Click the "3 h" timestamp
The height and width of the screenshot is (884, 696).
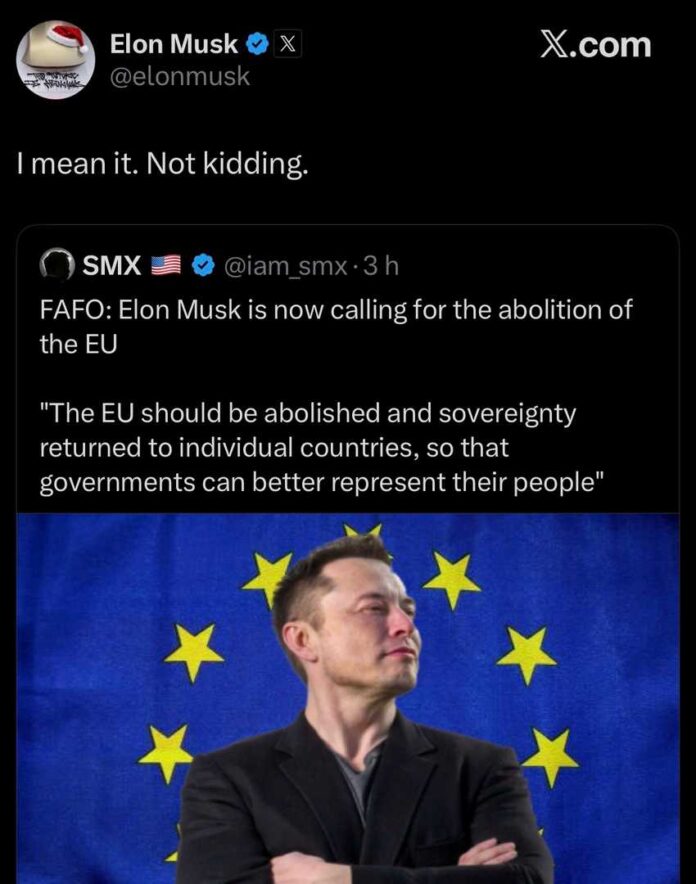point(382,266)
